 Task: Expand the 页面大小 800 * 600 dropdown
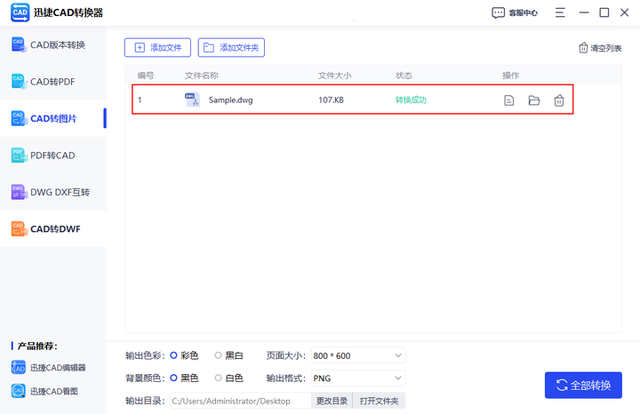pos(358,356)
